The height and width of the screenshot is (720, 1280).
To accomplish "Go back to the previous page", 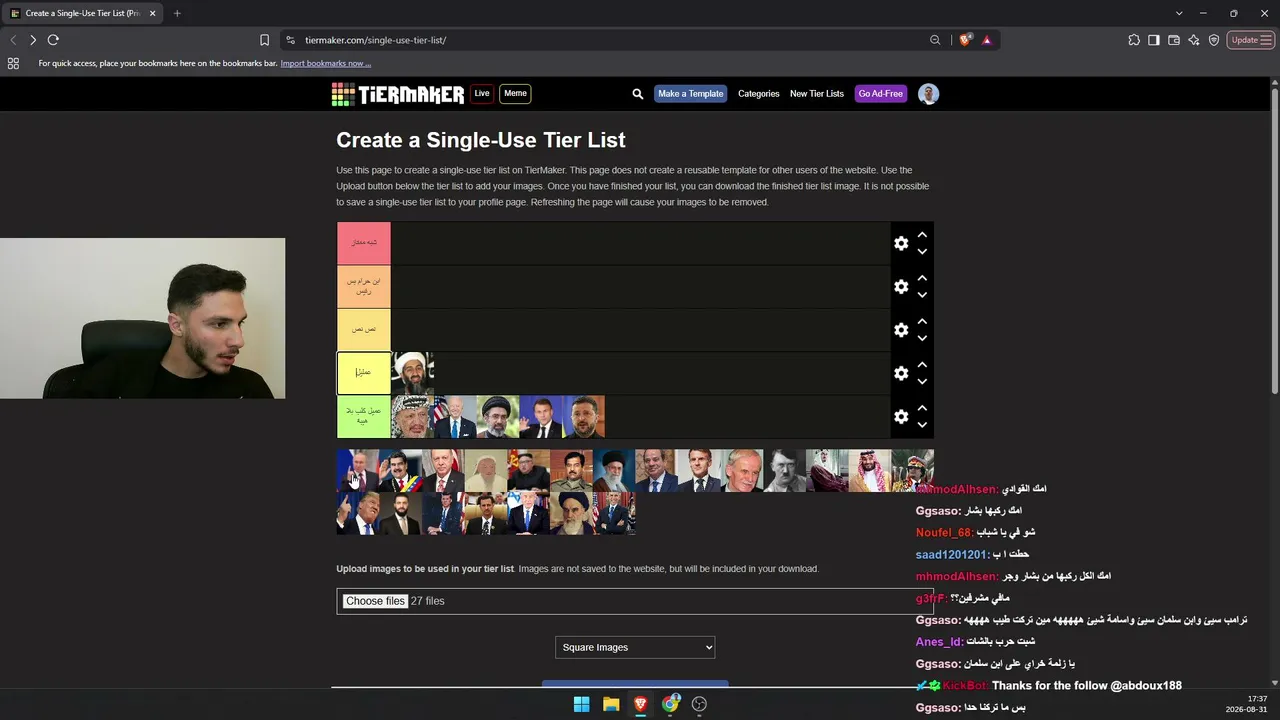I will 13,40.
